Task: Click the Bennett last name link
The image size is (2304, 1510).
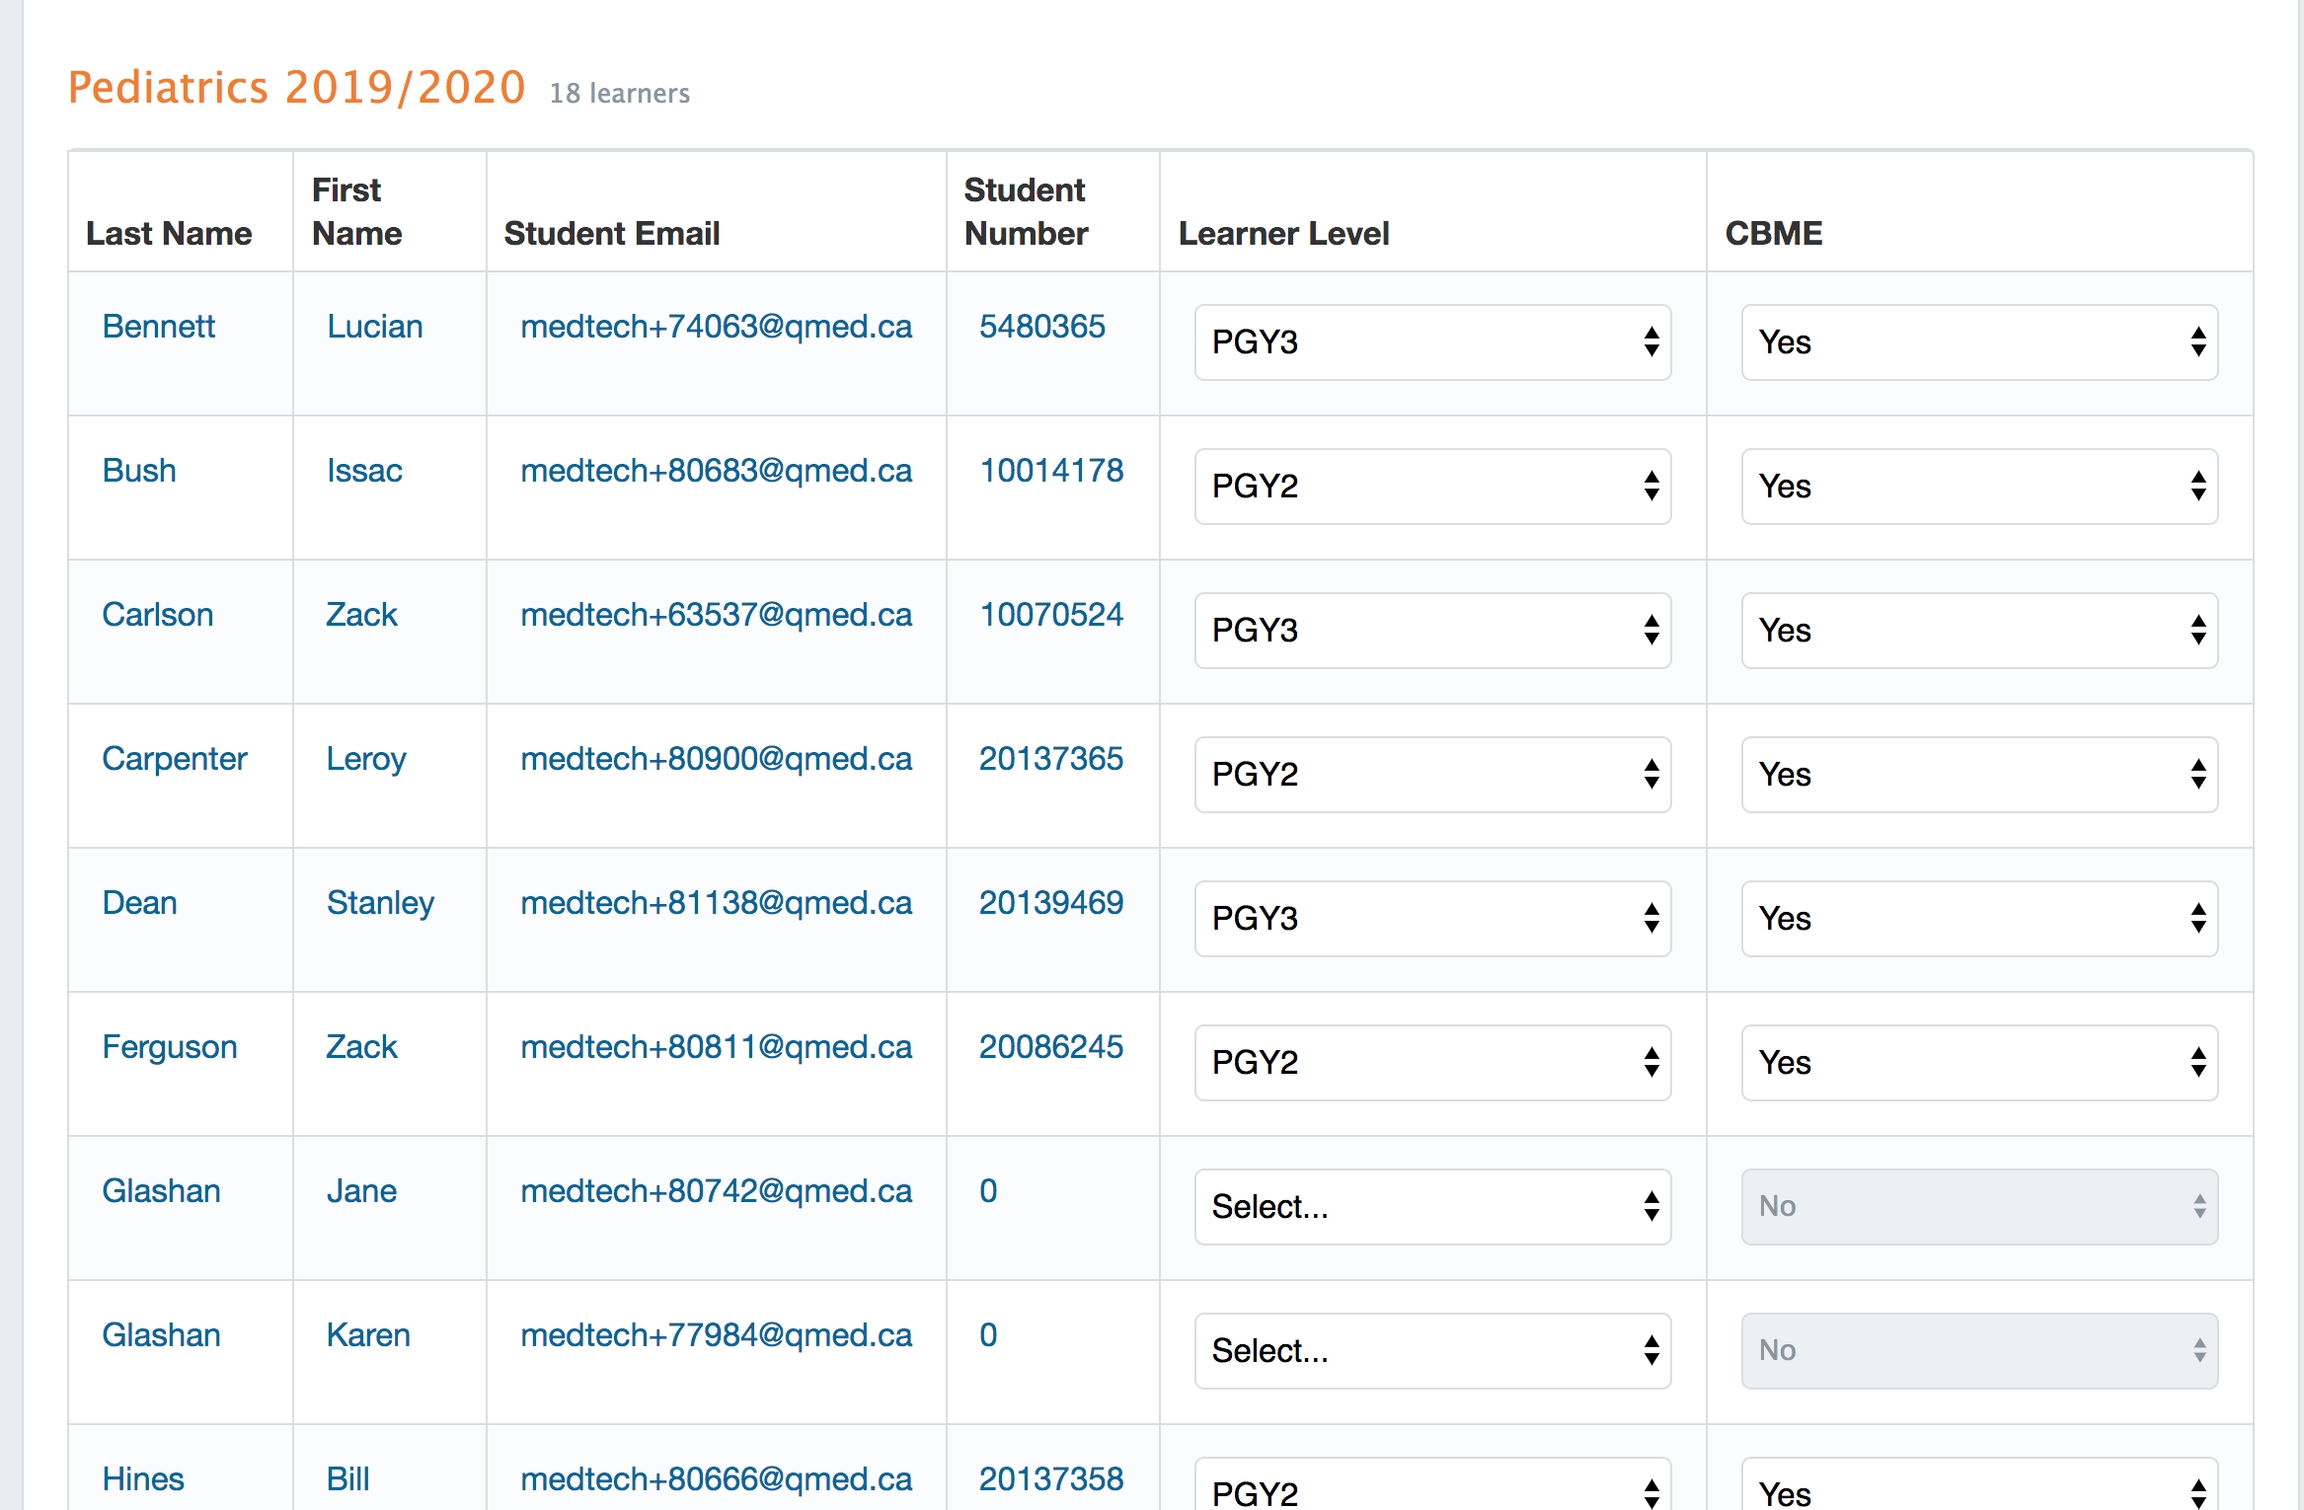Action: [x=158, y=326]
